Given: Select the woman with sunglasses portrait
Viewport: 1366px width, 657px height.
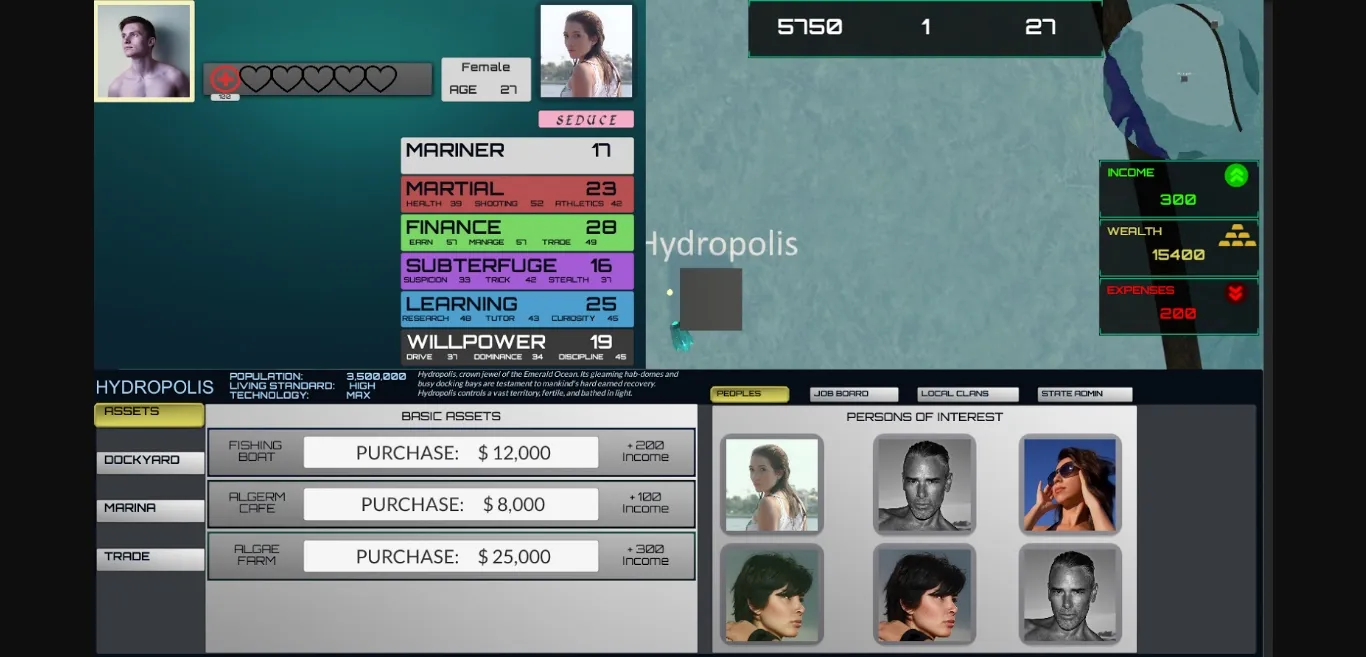Looking at the screenshot, I should 1069,484.
